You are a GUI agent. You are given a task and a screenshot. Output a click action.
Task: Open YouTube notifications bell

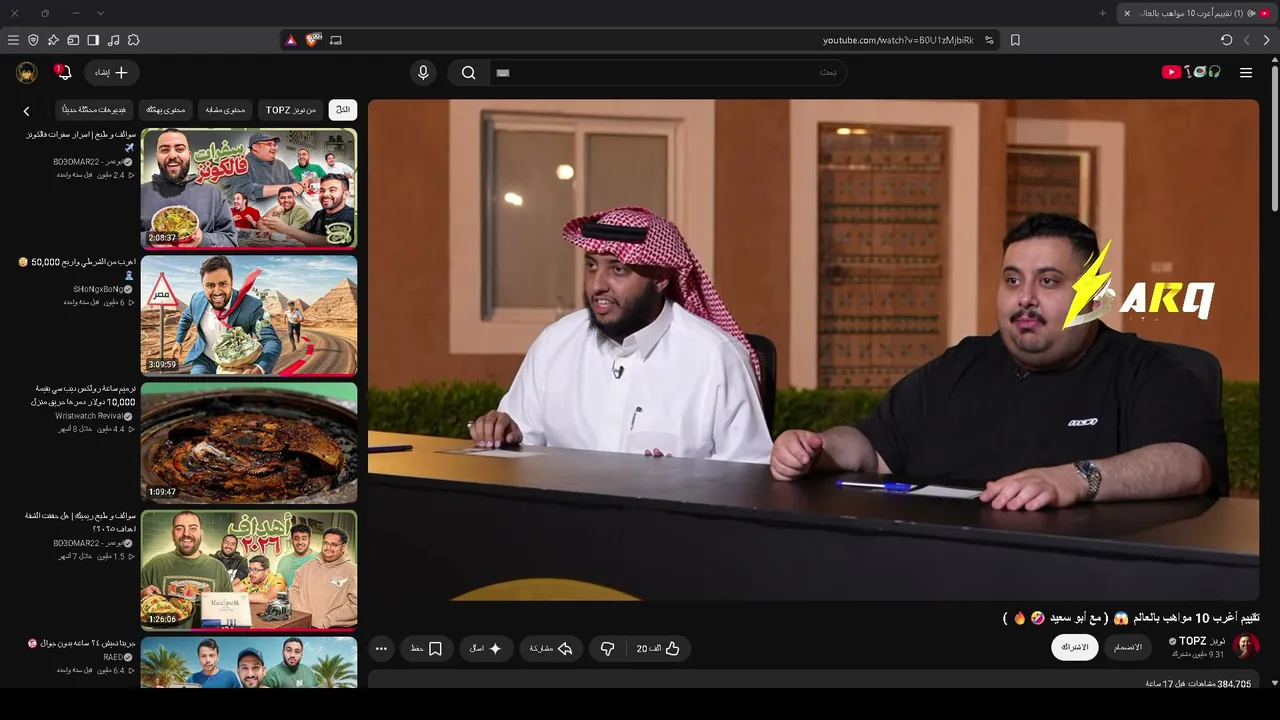[x=63, y=72]
